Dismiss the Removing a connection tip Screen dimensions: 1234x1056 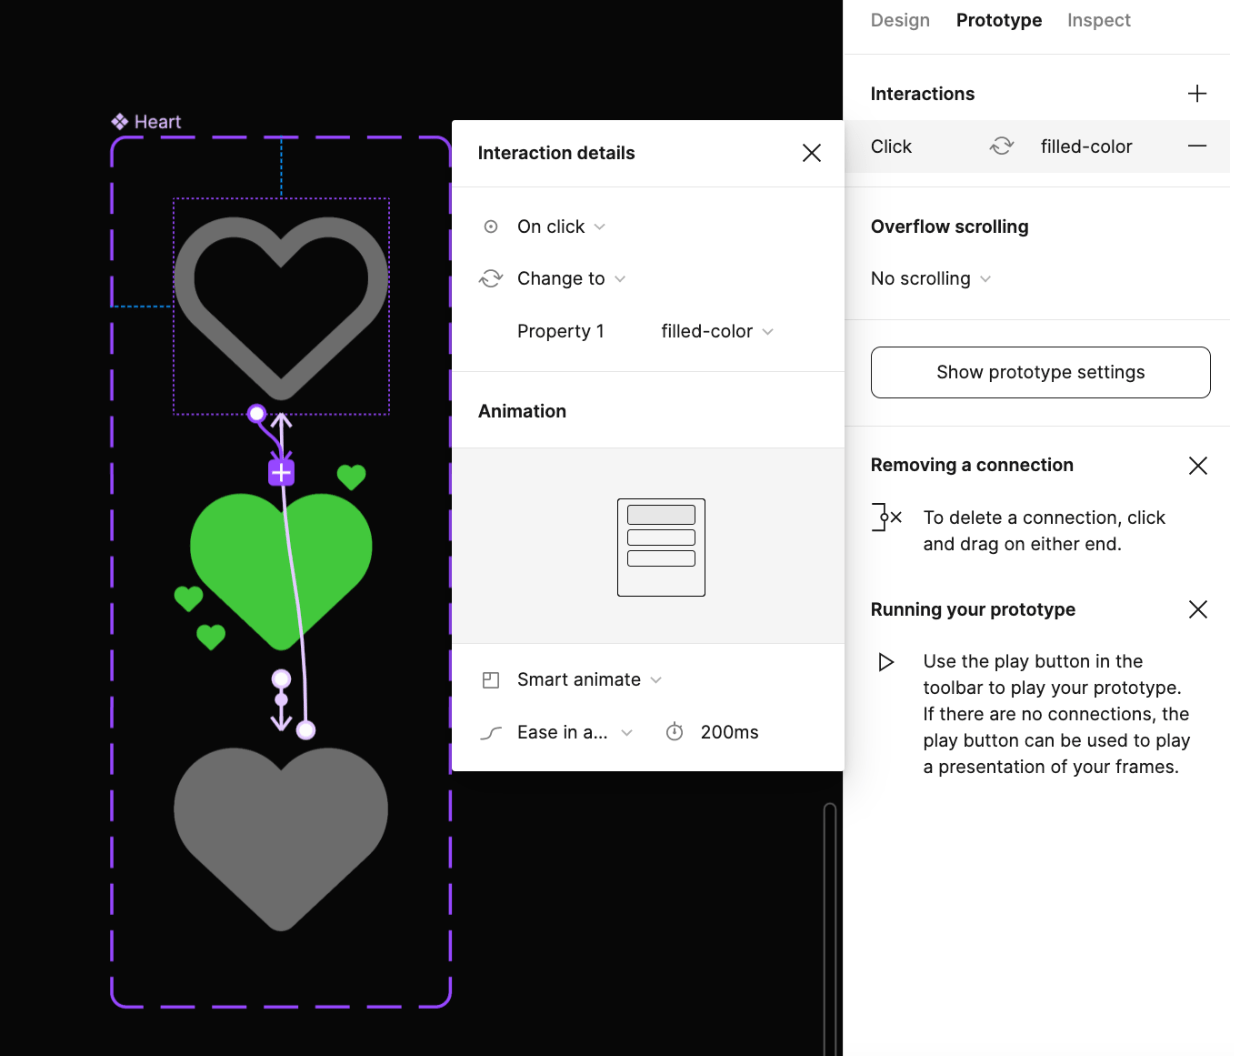pos(1197,465)
